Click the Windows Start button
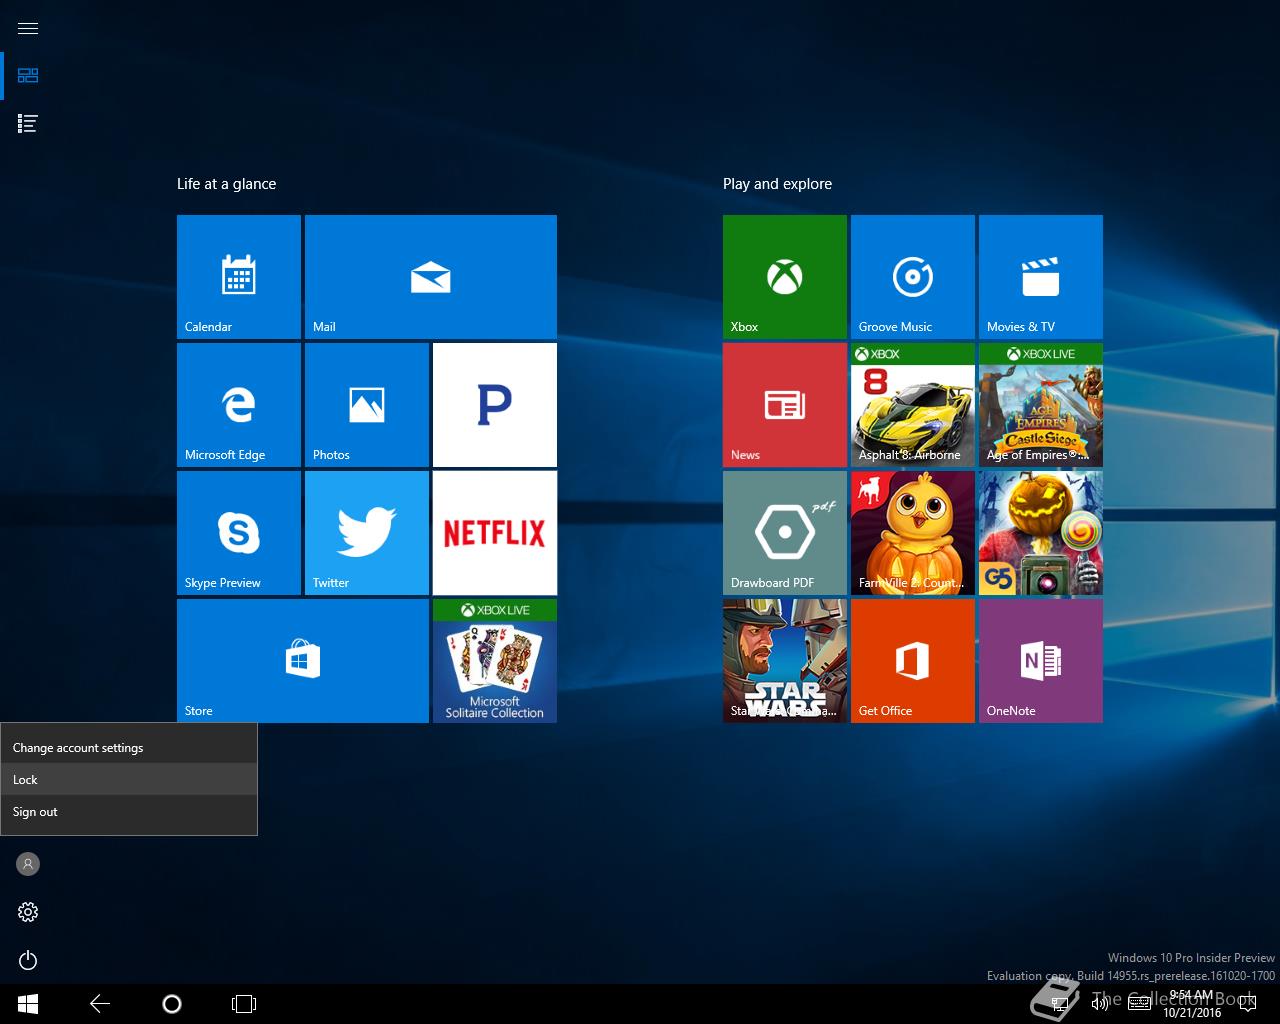1280x1024 pixels. click(x=28, y=1004)
